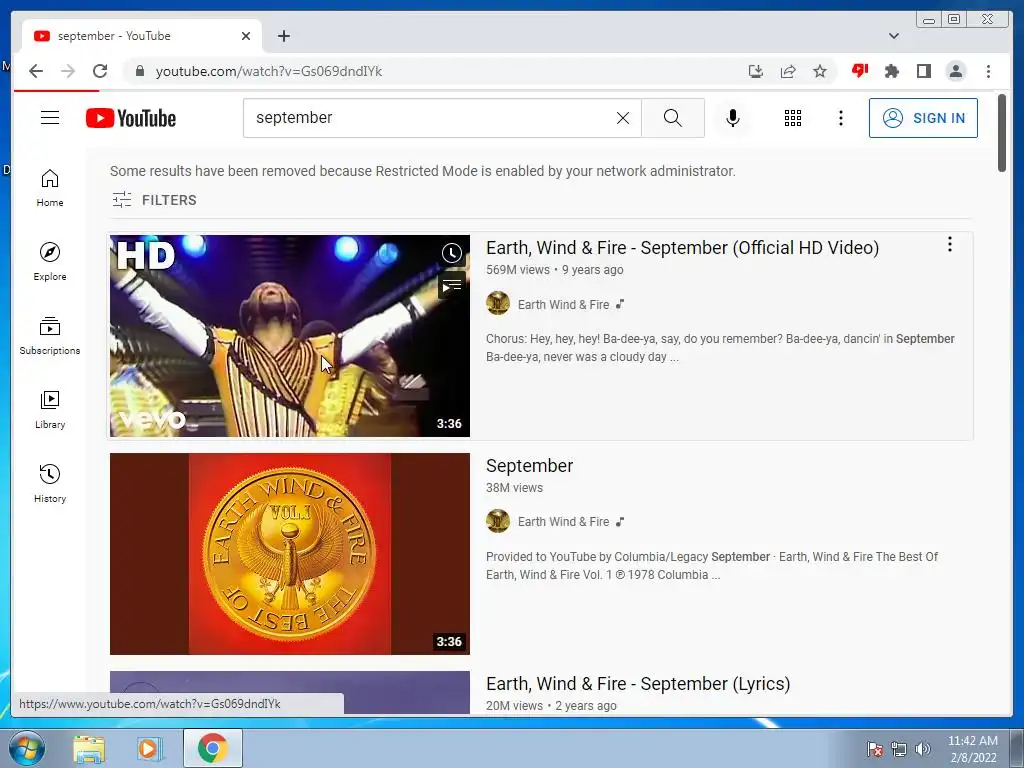Screen dimensions: 1024x768
Task: Open Windows Explorer from taskbar
Action: [x=89, y=749]
